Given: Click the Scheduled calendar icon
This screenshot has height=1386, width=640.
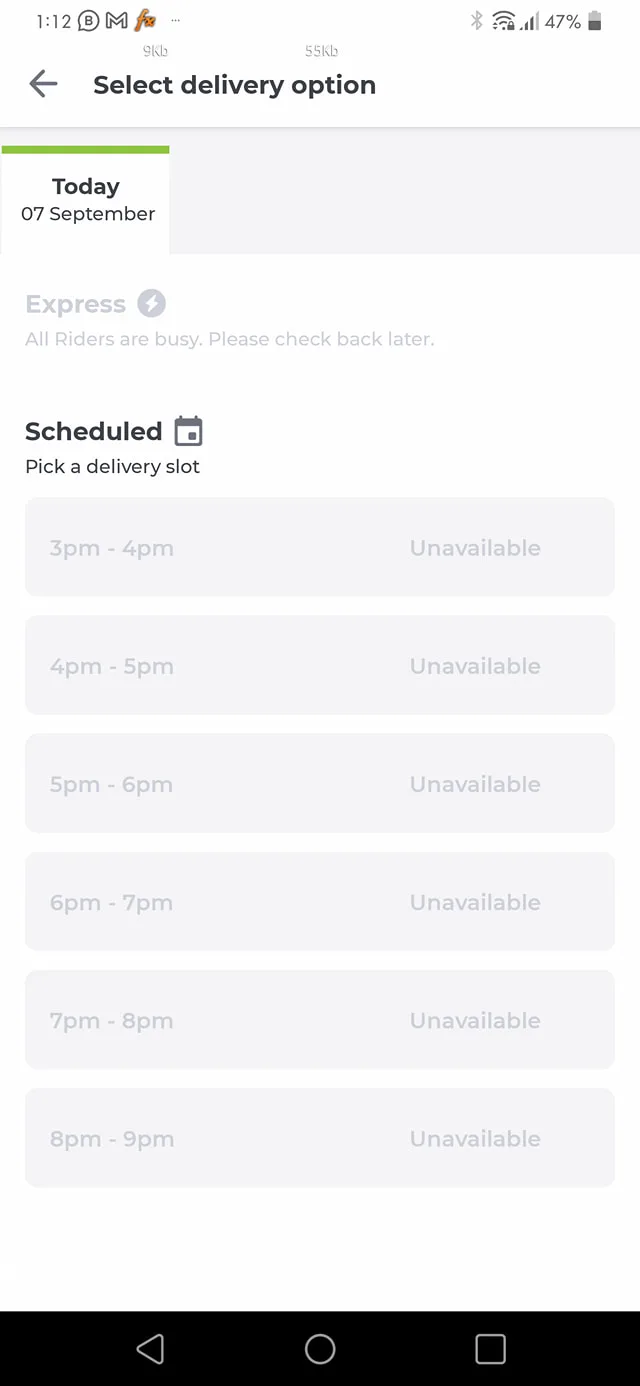Looking at the screenshot, I should coord(188,431).
